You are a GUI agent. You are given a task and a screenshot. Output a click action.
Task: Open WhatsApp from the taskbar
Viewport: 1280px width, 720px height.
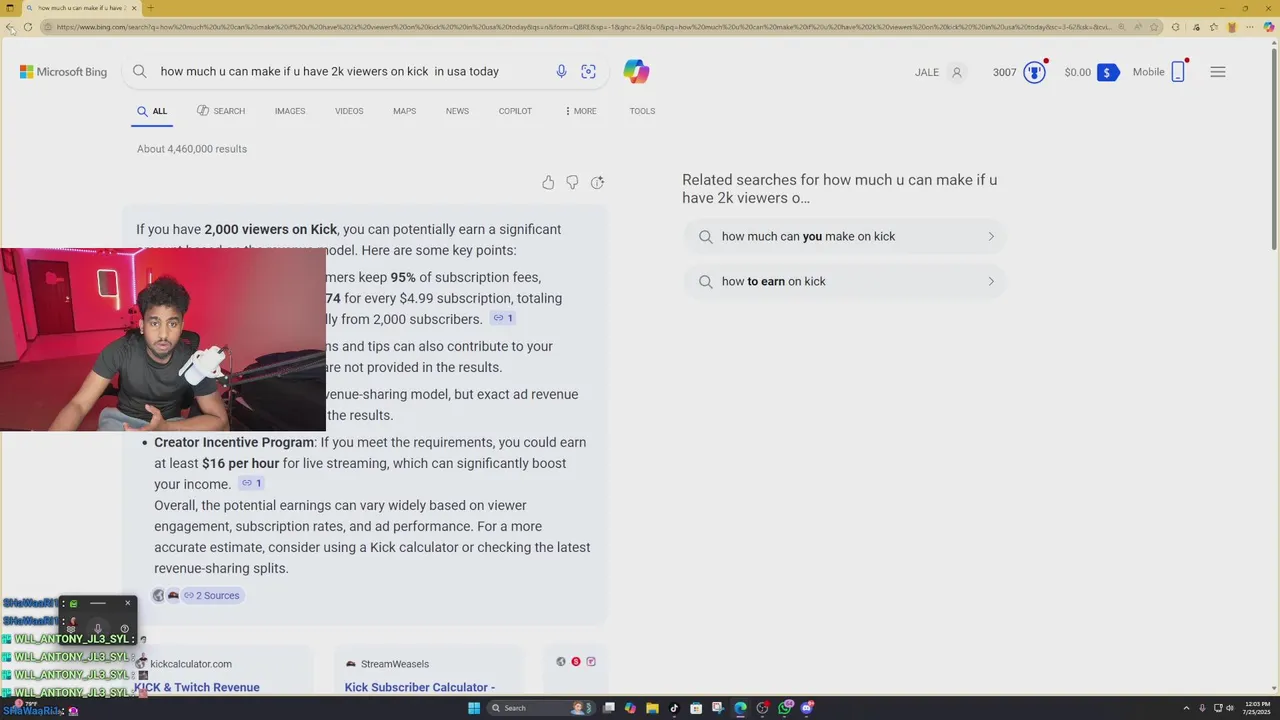pyautogui.click(x=785, y=708)
